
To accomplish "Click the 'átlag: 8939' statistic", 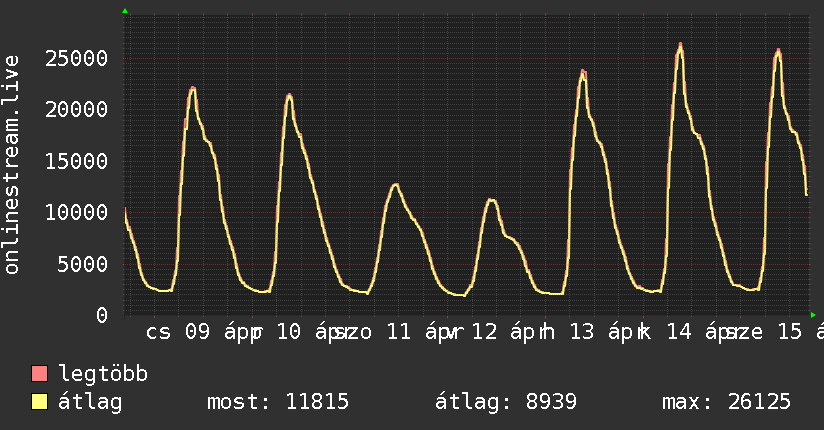I will click(x=506, y=402).
